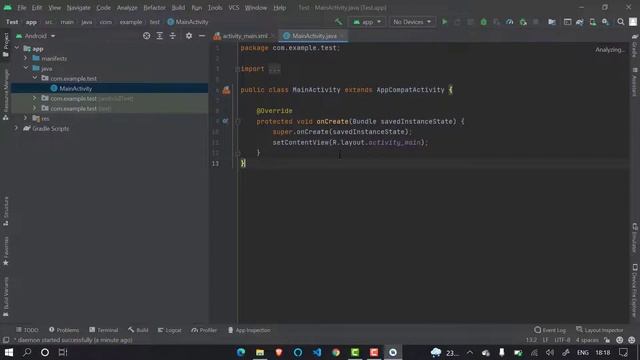Click the happy face feedback icon in status bar
The height and width of the screenshot is (360, 640).
(x=620, y=340)
